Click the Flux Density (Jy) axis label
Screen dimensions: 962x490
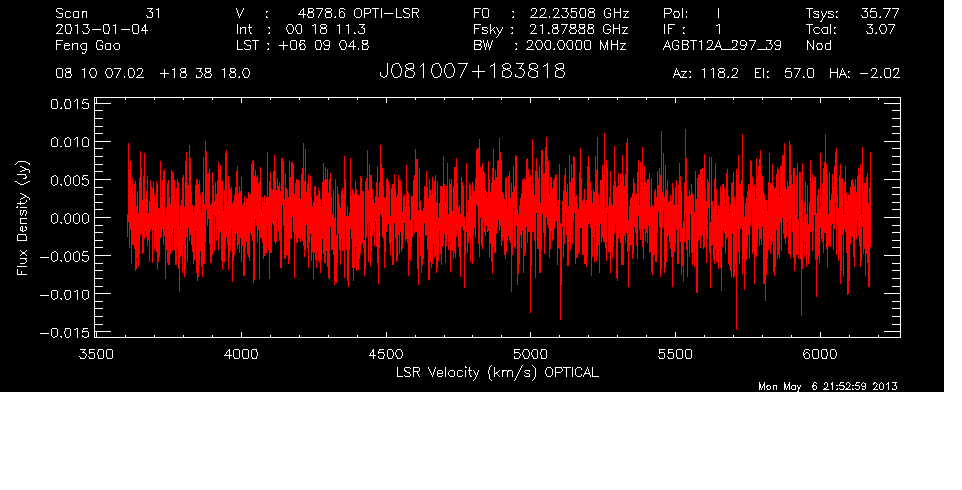tap(23, 218)
